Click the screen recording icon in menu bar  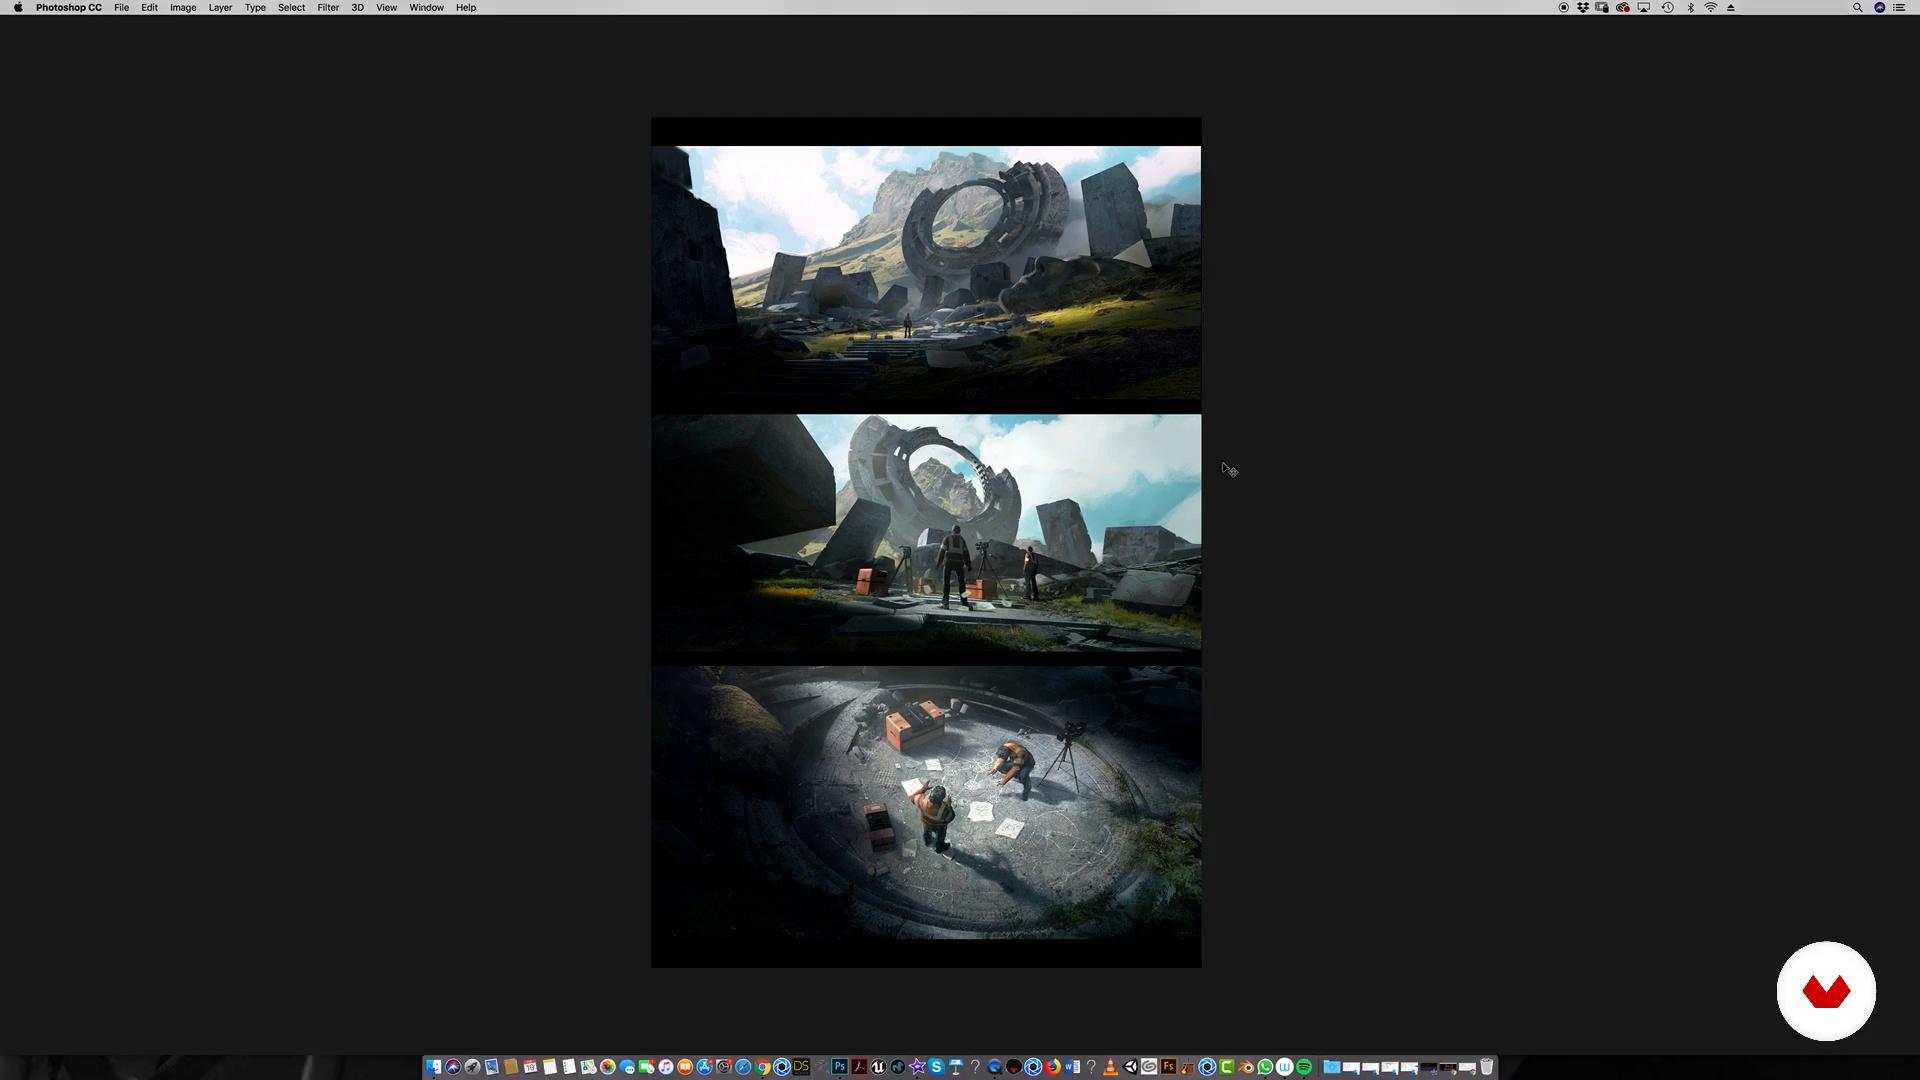pos(1564,7)
